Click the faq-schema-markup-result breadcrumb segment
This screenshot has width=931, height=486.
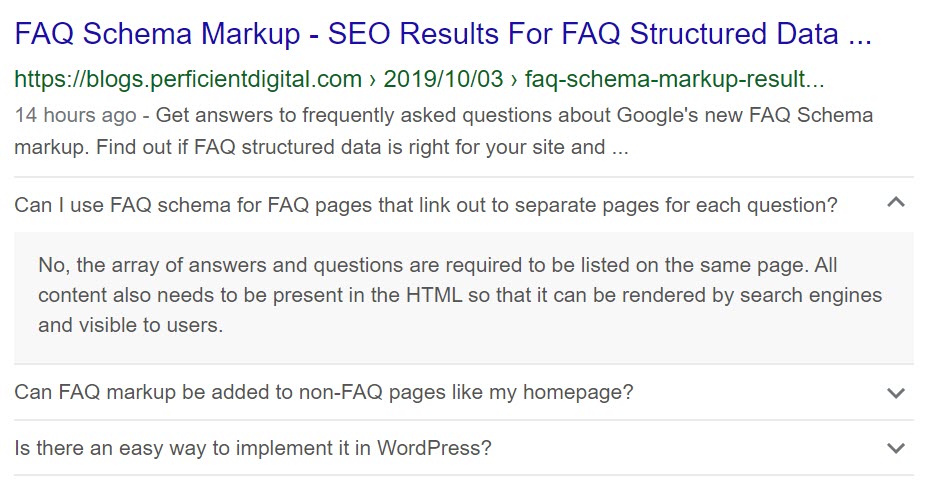(x=674, y=79)
